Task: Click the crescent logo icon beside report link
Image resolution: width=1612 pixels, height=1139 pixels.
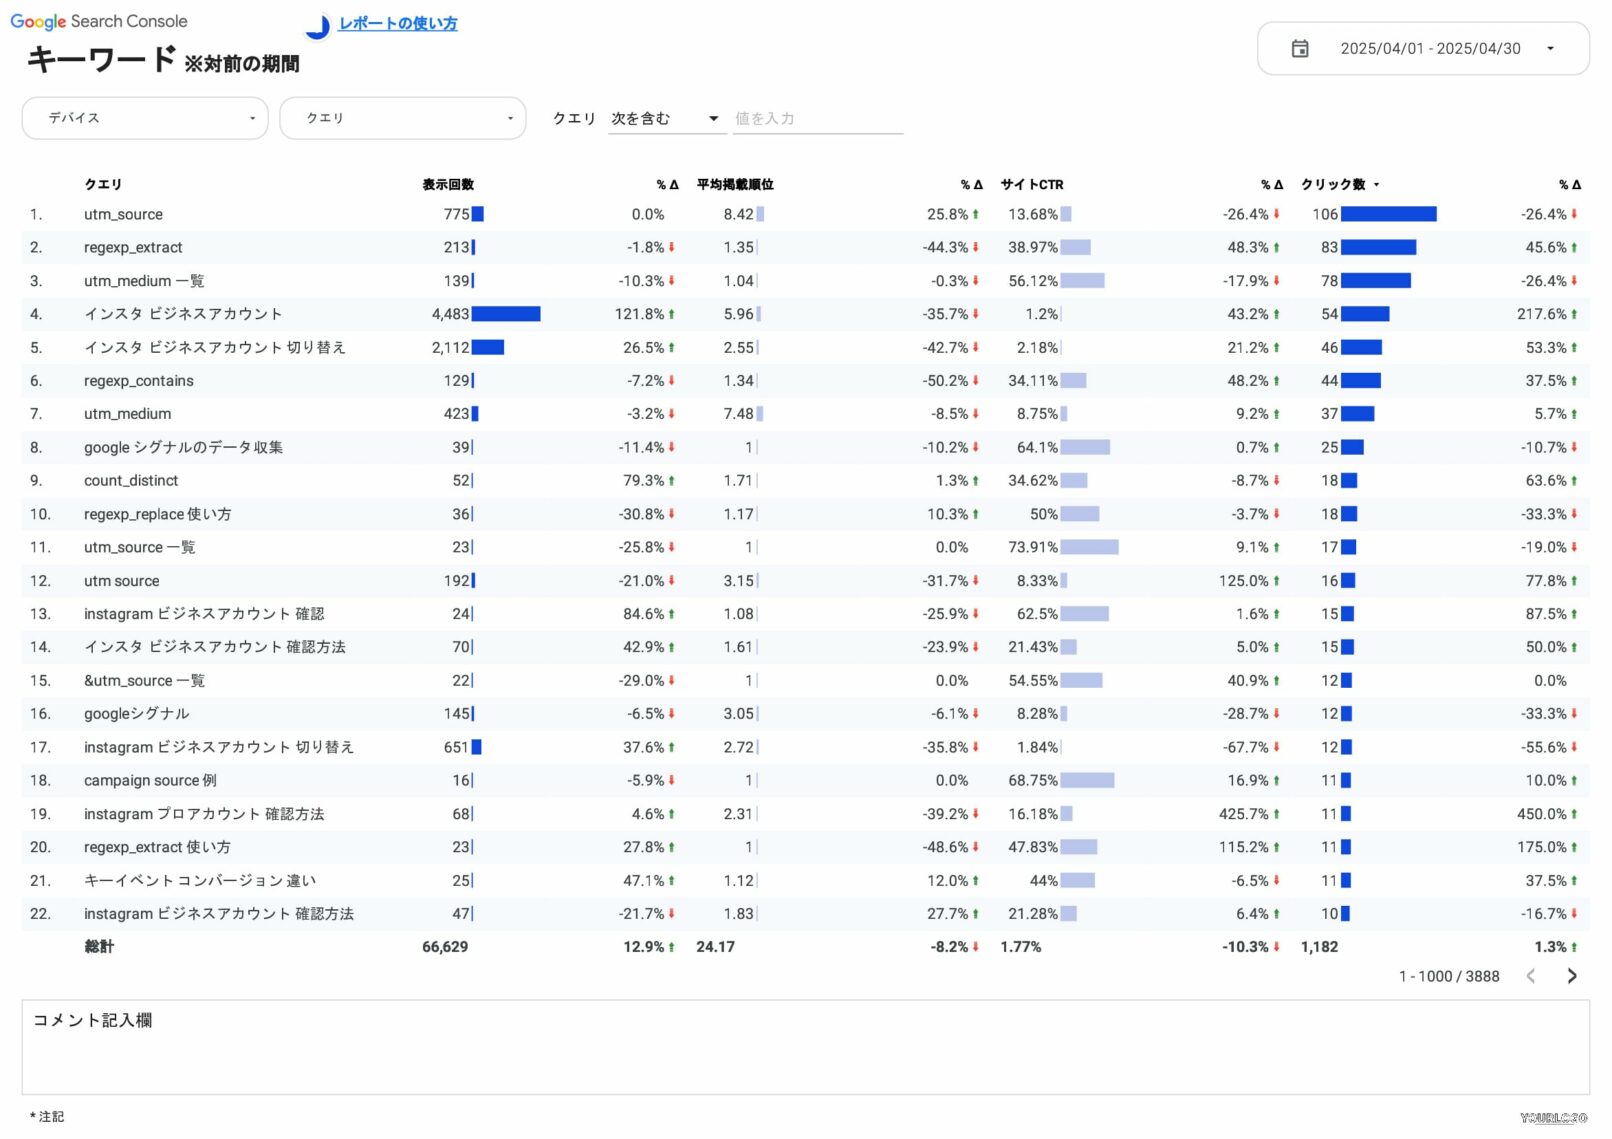Action: tap(317, 26)
